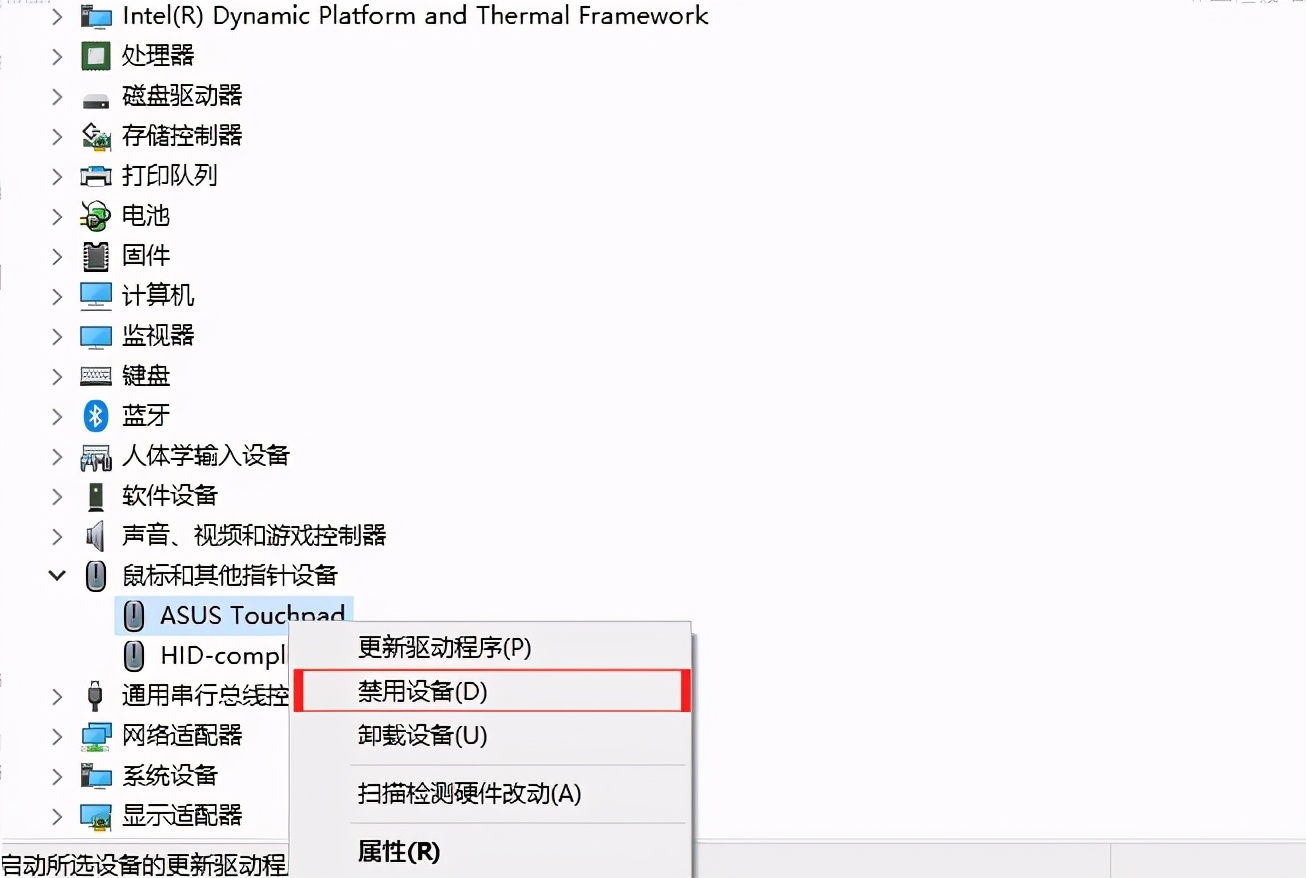Click the 显示适配器 display adapter icon
Screen dimensions: 1306x878
[95, 816]
